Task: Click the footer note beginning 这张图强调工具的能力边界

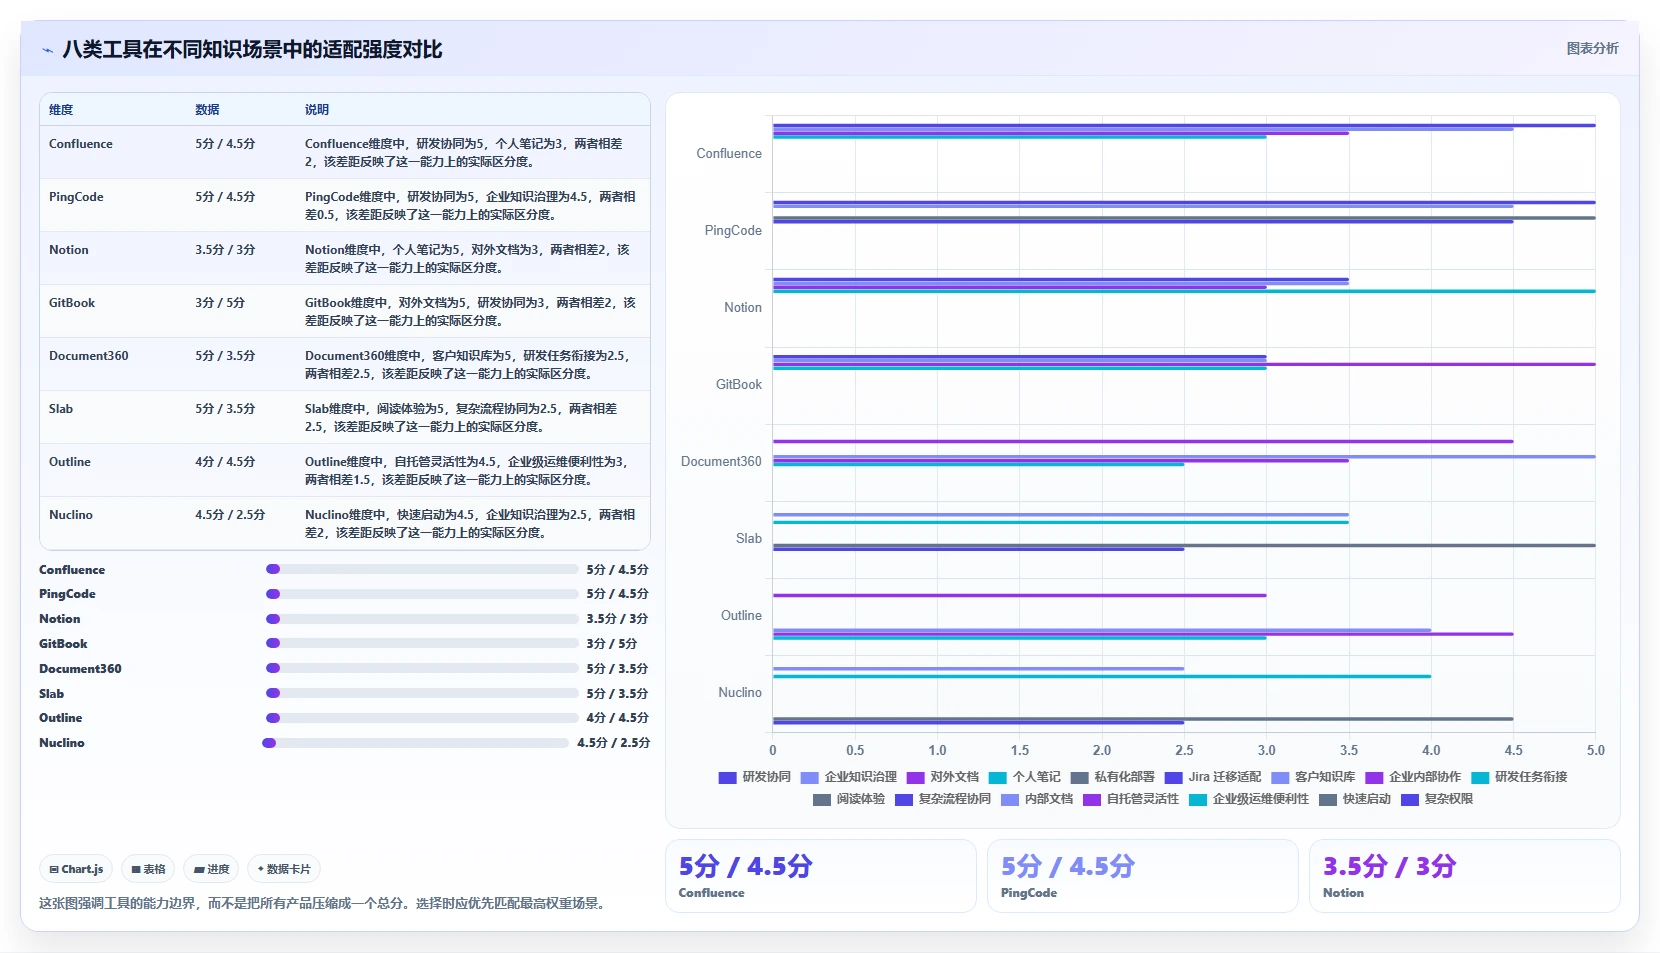Action: tap(324, 903)
